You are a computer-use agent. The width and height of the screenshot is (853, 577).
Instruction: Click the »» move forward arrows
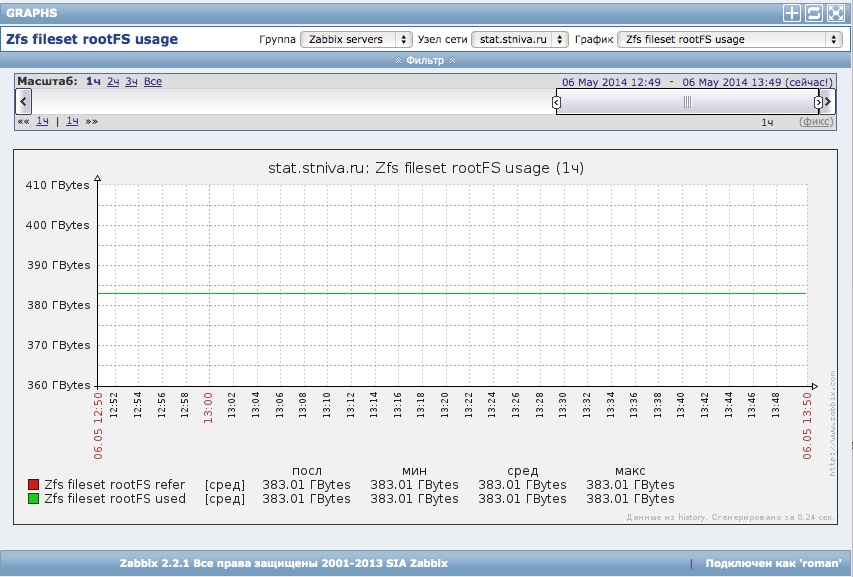click(91, 121)
